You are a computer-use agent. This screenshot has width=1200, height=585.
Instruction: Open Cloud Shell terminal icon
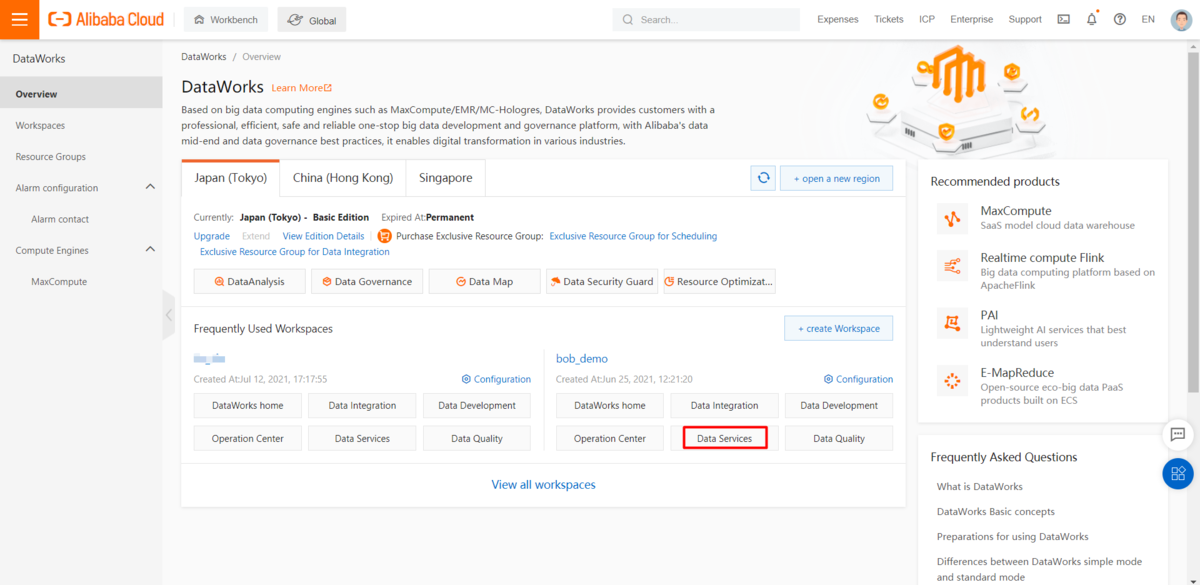1063,19
